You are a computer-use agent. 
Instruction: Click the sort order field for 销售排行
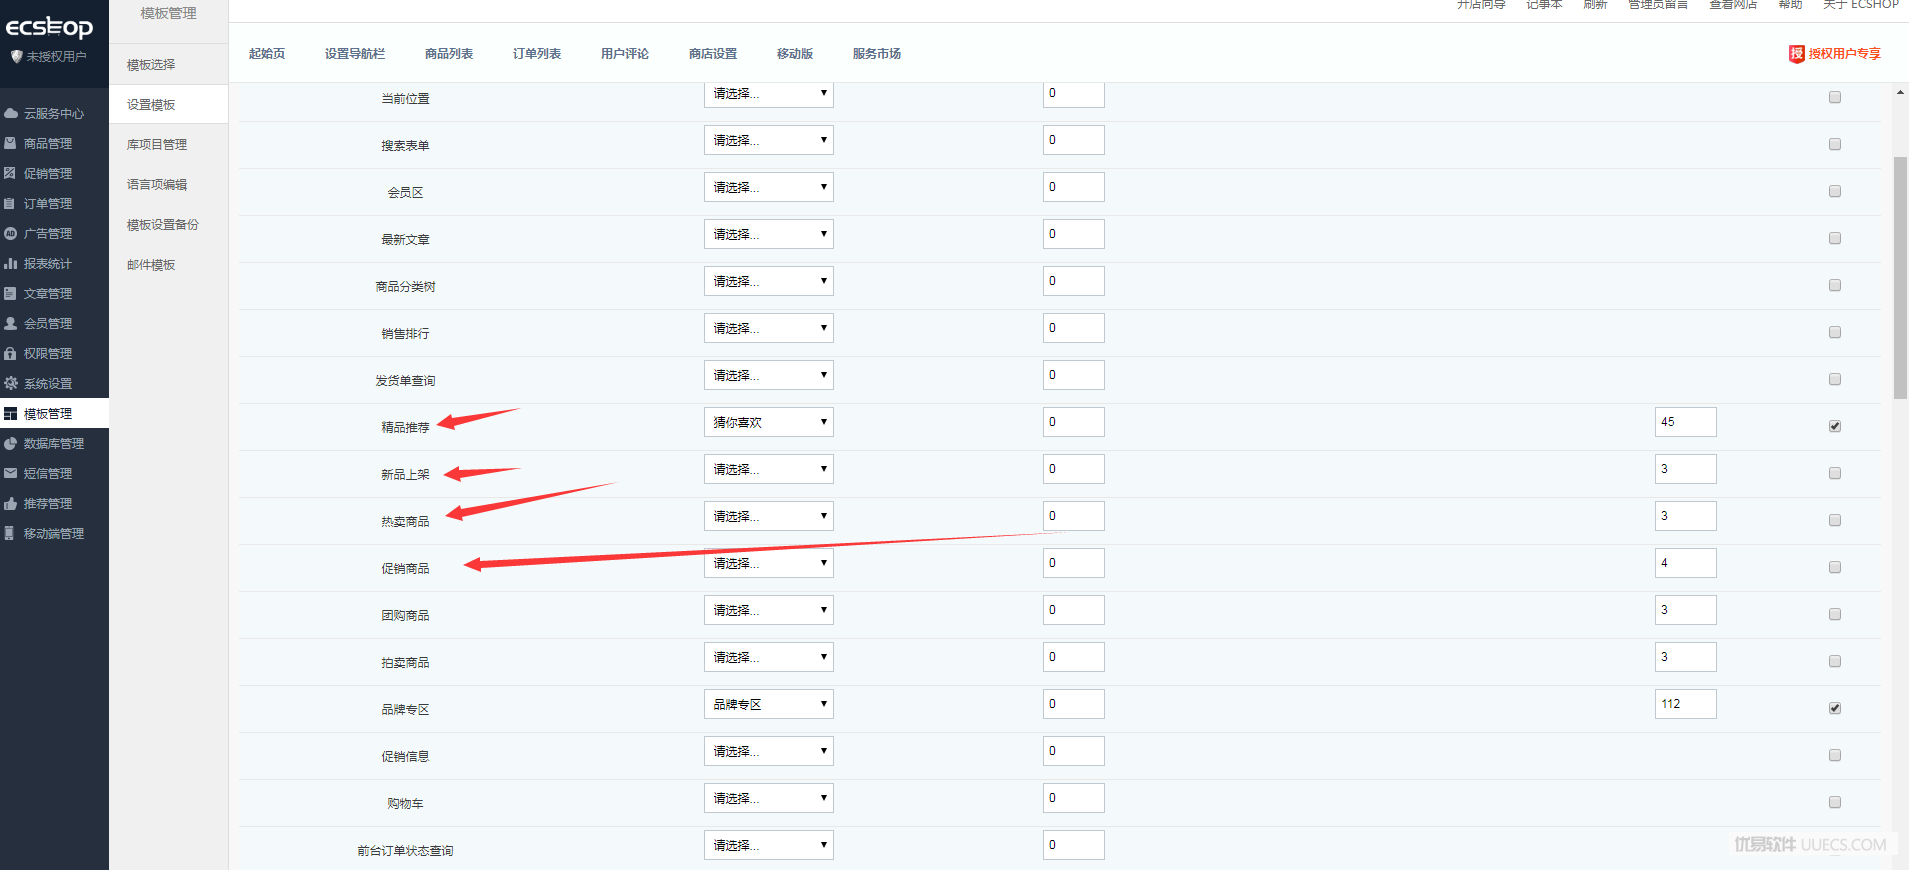tap(1074, 328)
